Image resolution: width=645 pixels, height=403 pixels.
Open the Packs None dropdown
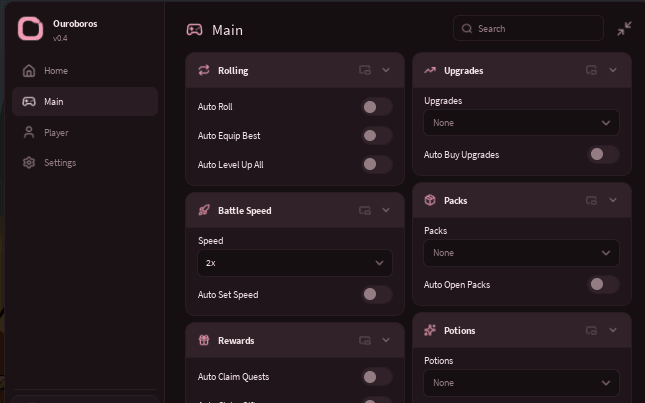[x=521, y=253]
